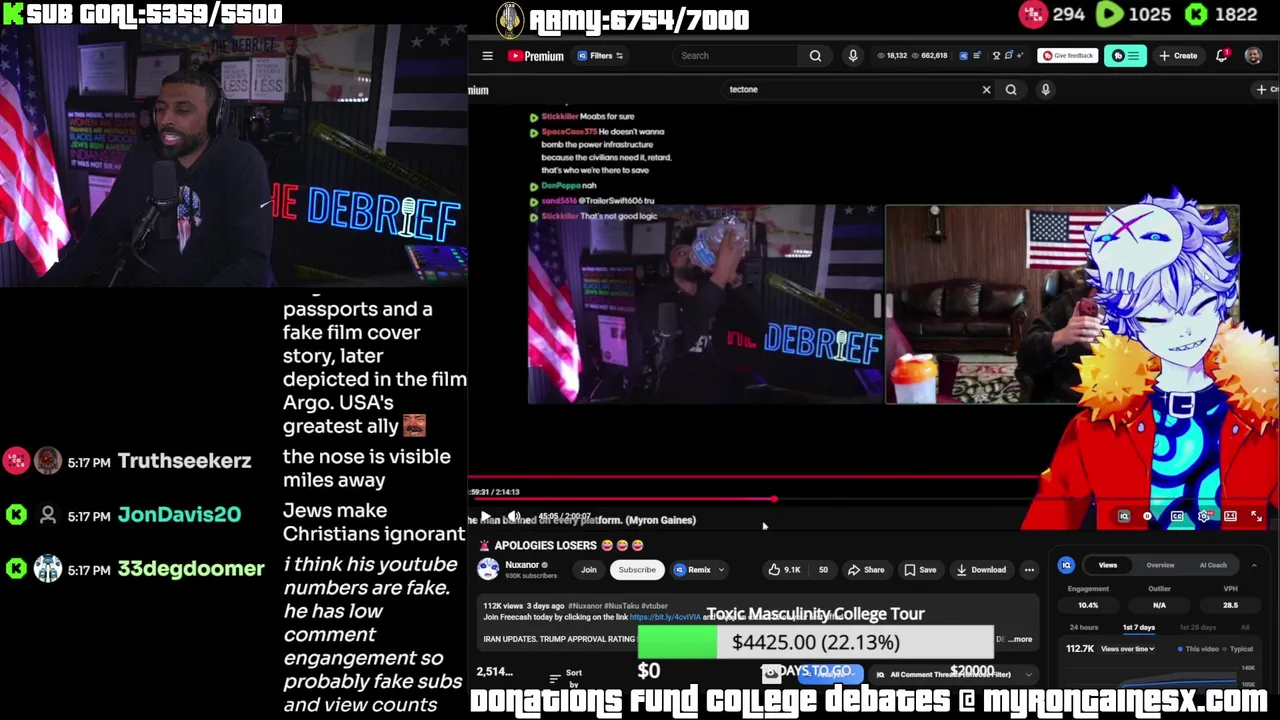Click the Remix button
This screenshot has width=1280, height=720.
692,570
